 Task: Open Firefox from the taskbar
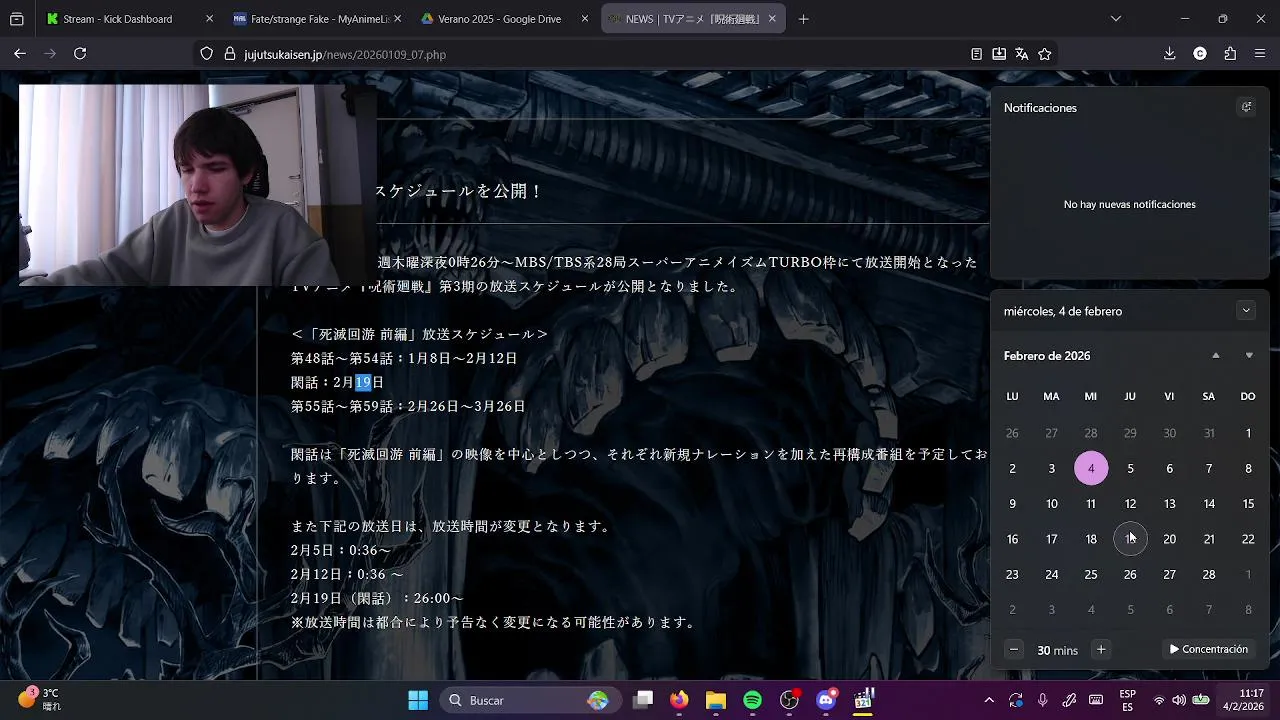coord(679,700)
